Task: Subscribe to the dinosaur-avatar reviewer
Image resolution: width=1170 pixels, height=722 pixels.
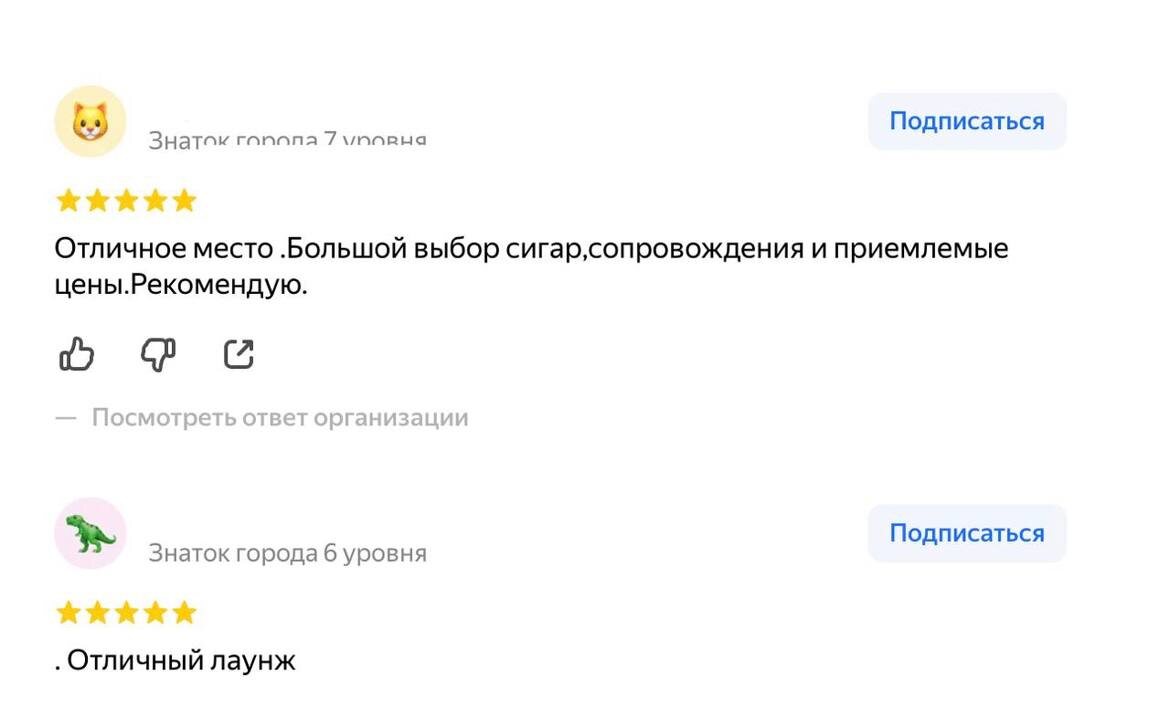Action: click(x=966, y=534)
